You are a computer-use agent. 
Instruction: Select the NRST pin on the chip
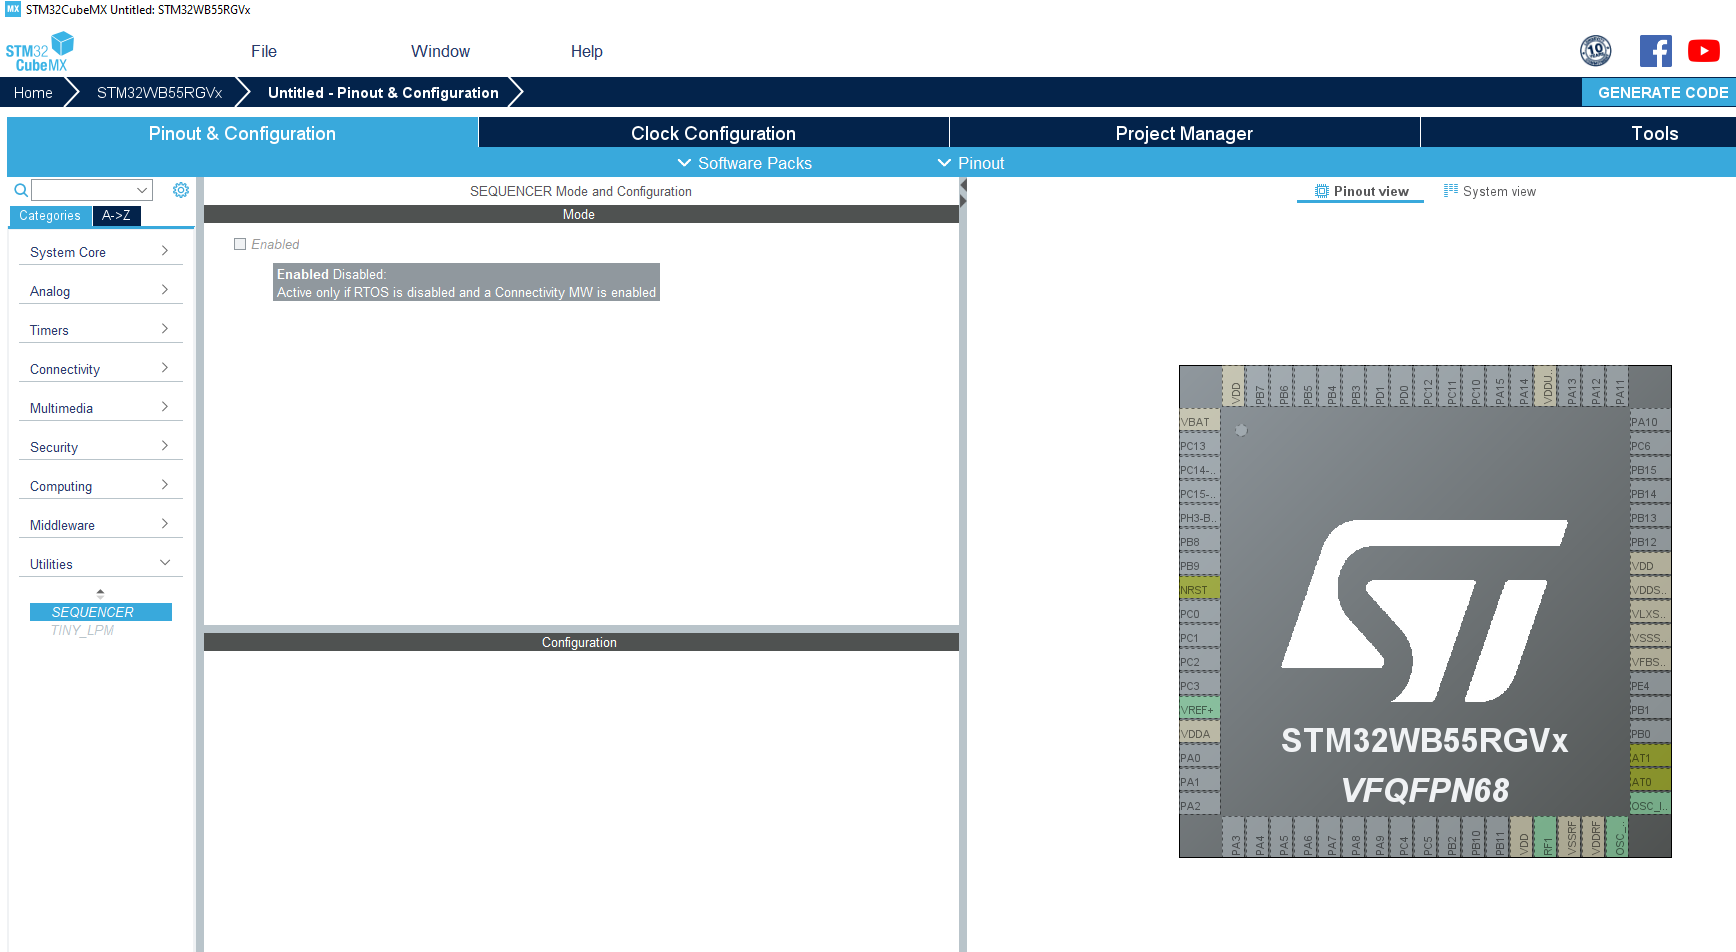[1199, 590]
